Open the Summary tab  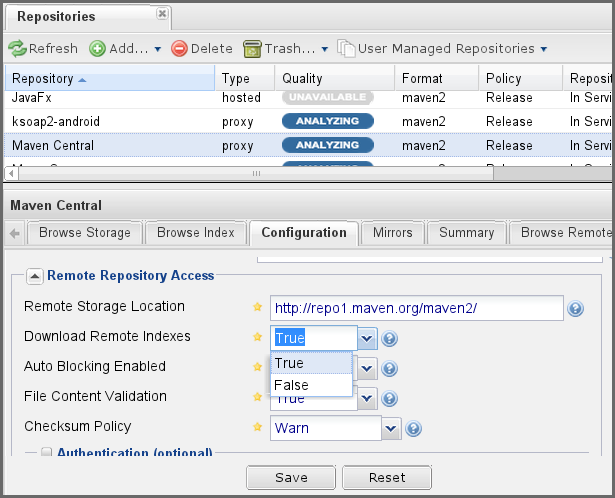pos(466,233)
